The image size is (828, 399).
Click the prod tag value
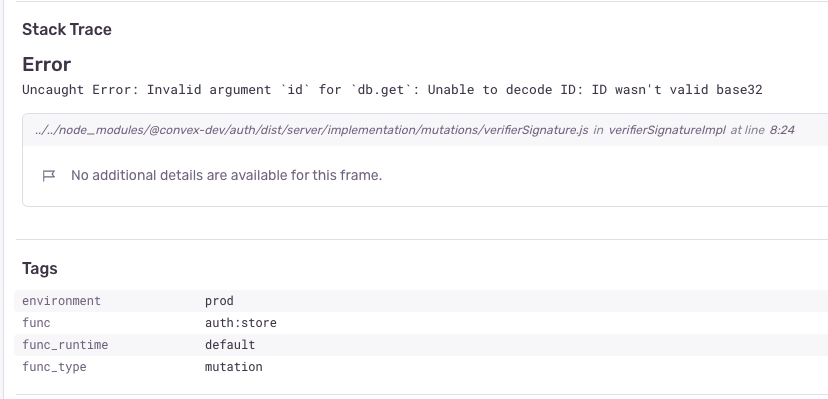pyautogui.click(x=219, y=301)
